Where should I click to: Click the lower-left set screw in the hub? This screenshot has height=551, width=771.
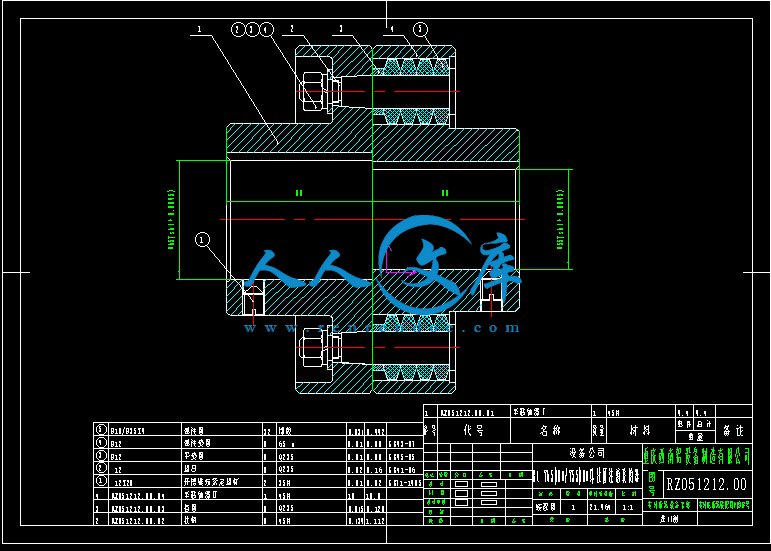point(252,300)
